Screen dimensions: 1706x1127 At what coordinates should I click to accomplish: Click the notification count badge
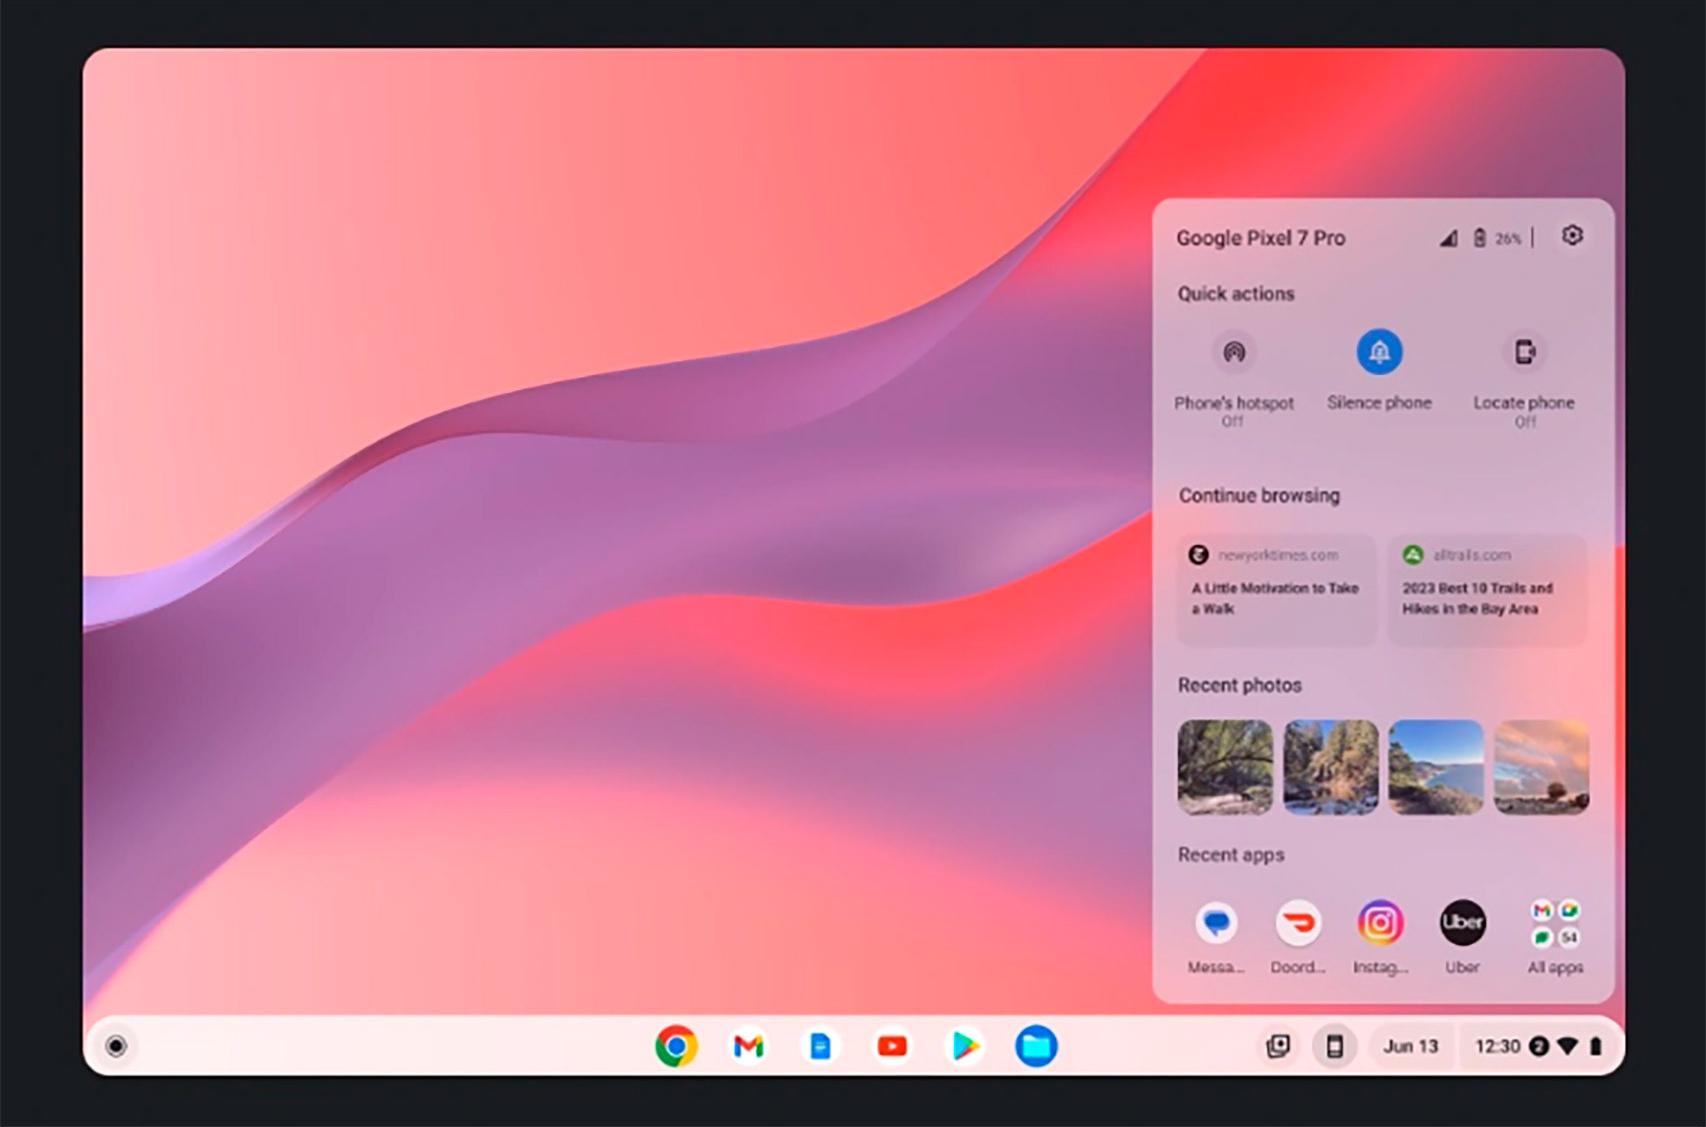coord(1539,1046)
